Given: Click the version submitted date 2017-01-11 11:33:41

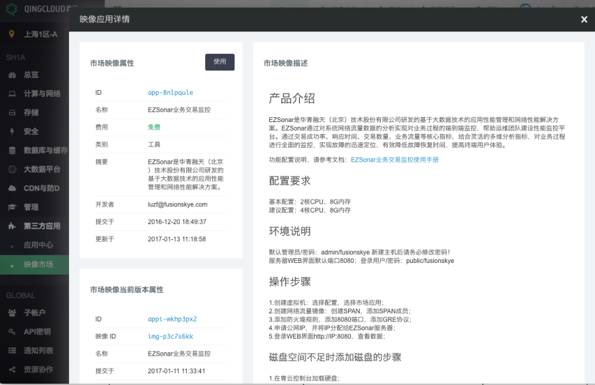Looking at the screenshot, I should pos(177,371).
